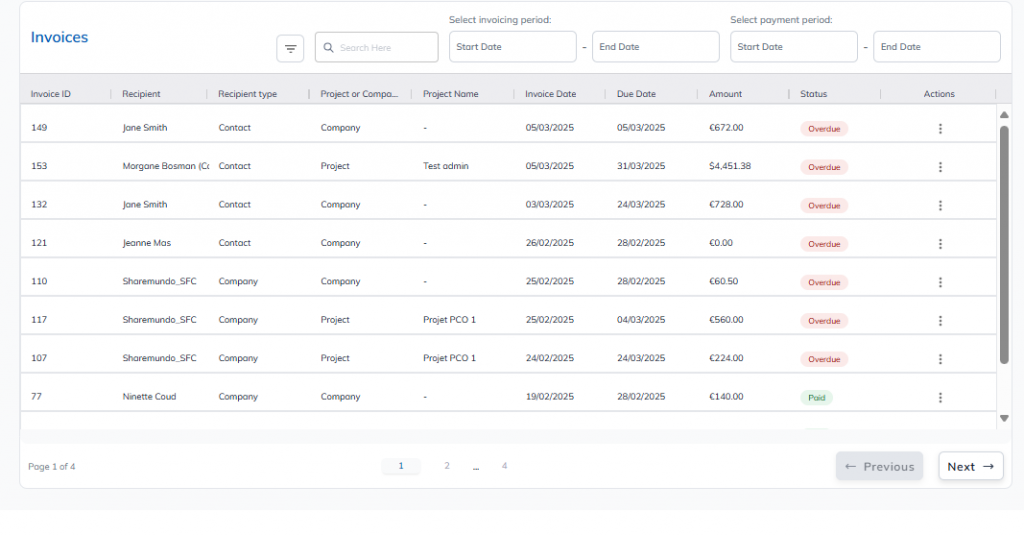Click the Previous page button
The height and width of the screenshot is (535, 1024).
(879, 466)
